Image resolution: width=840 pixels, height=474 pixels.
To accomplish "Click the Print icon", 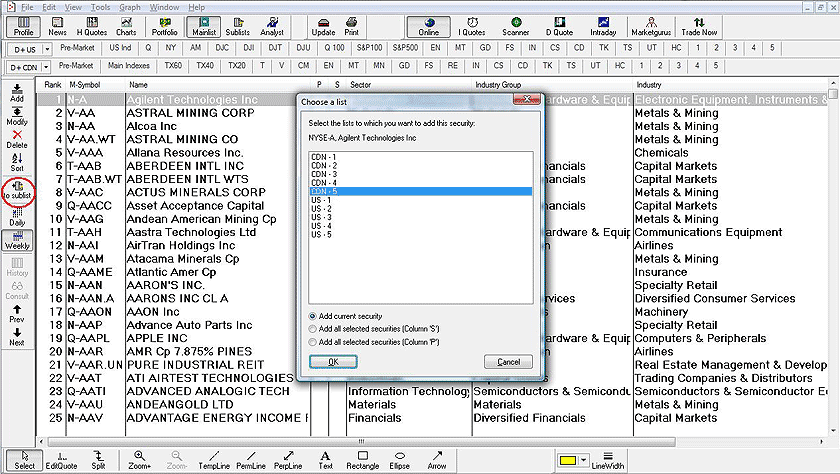I will 351,26.
